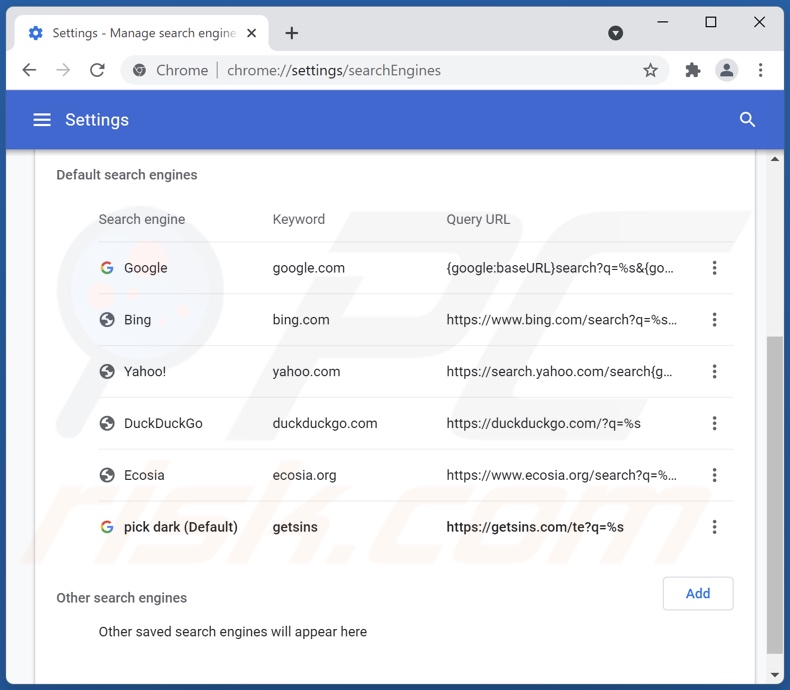The height and width of the screenshot is (690, 790).
Task: Reload the page
Action: tap(97, 70)
